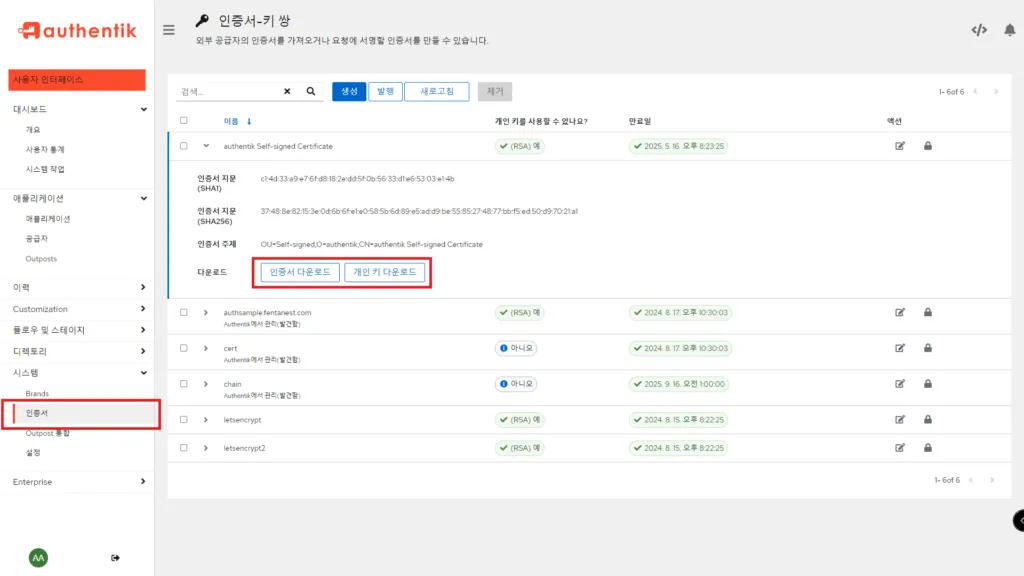Click the 인증서 다운로드 button
1024x576 pixels.
302,271
